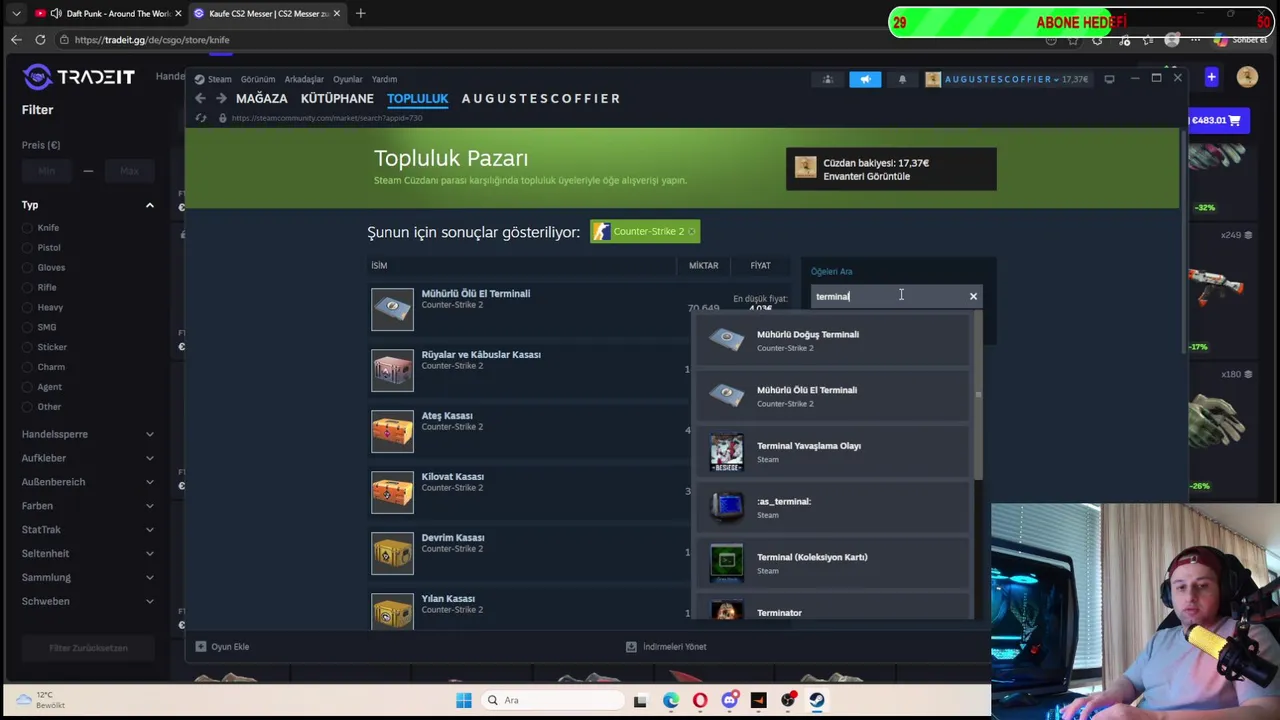Open Steam notifications bell icon
1280x720 pixels.
pyautogui.click(x=902, y=79)
